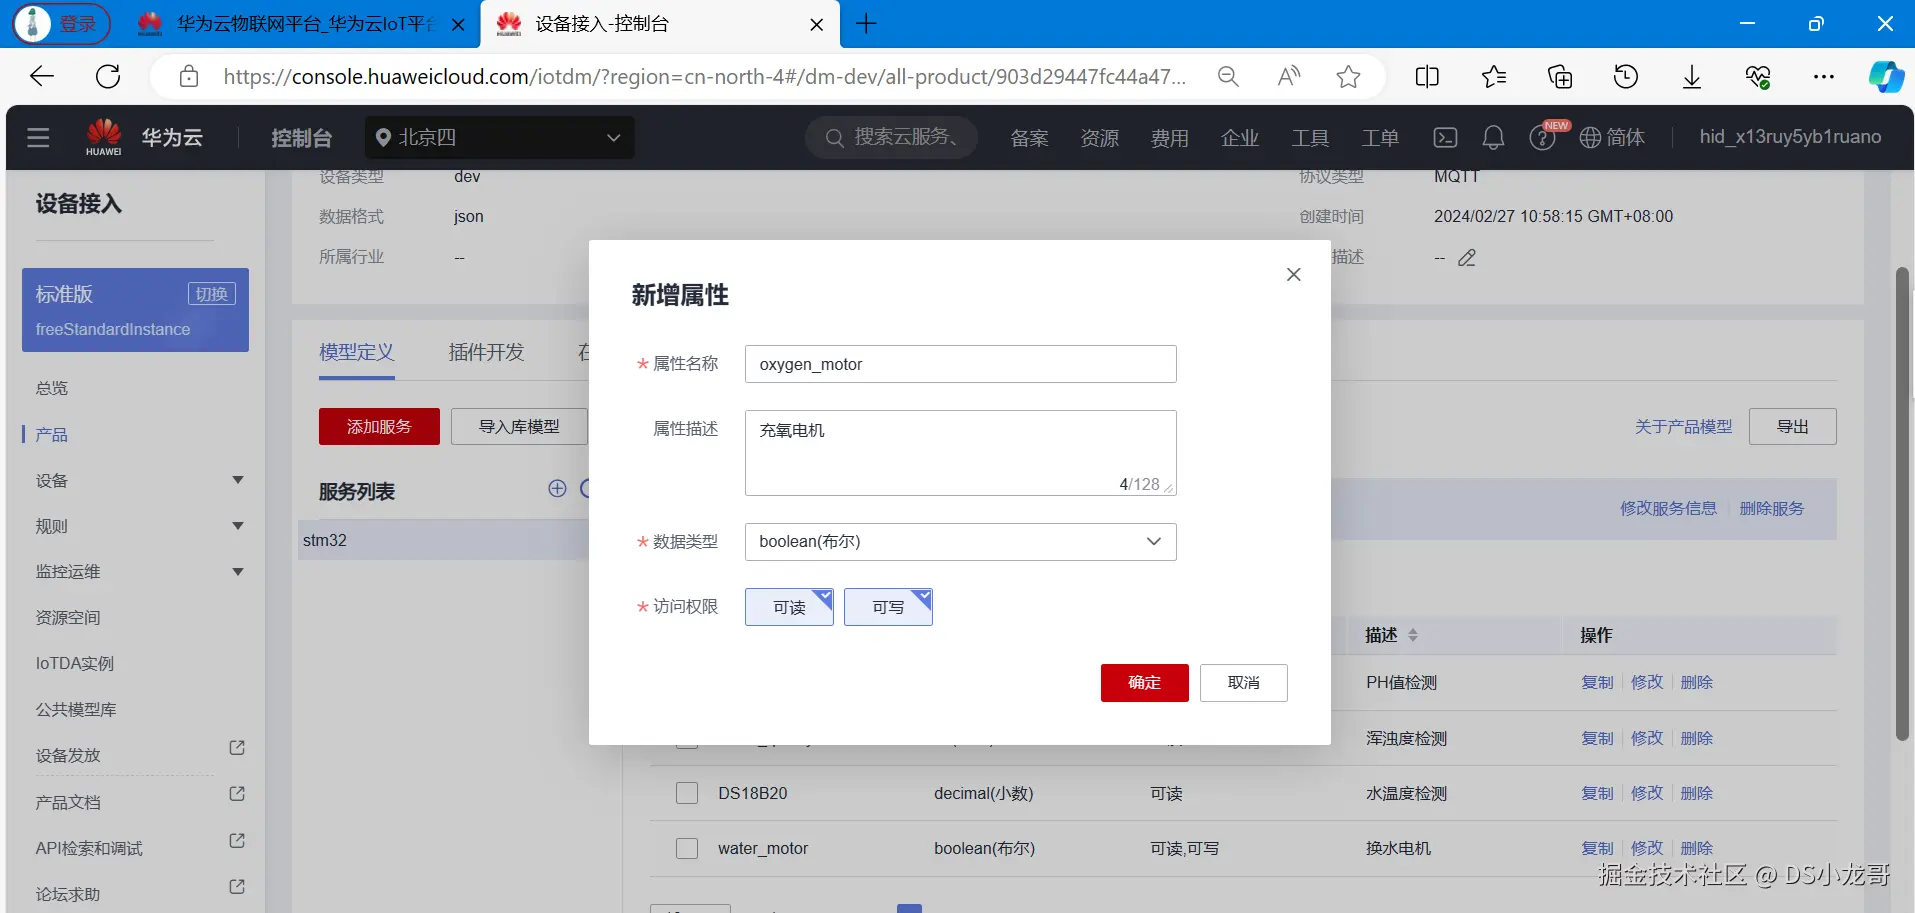
Task: Click 复制 in the PH值检测 row
Action: coord(1597,682)
